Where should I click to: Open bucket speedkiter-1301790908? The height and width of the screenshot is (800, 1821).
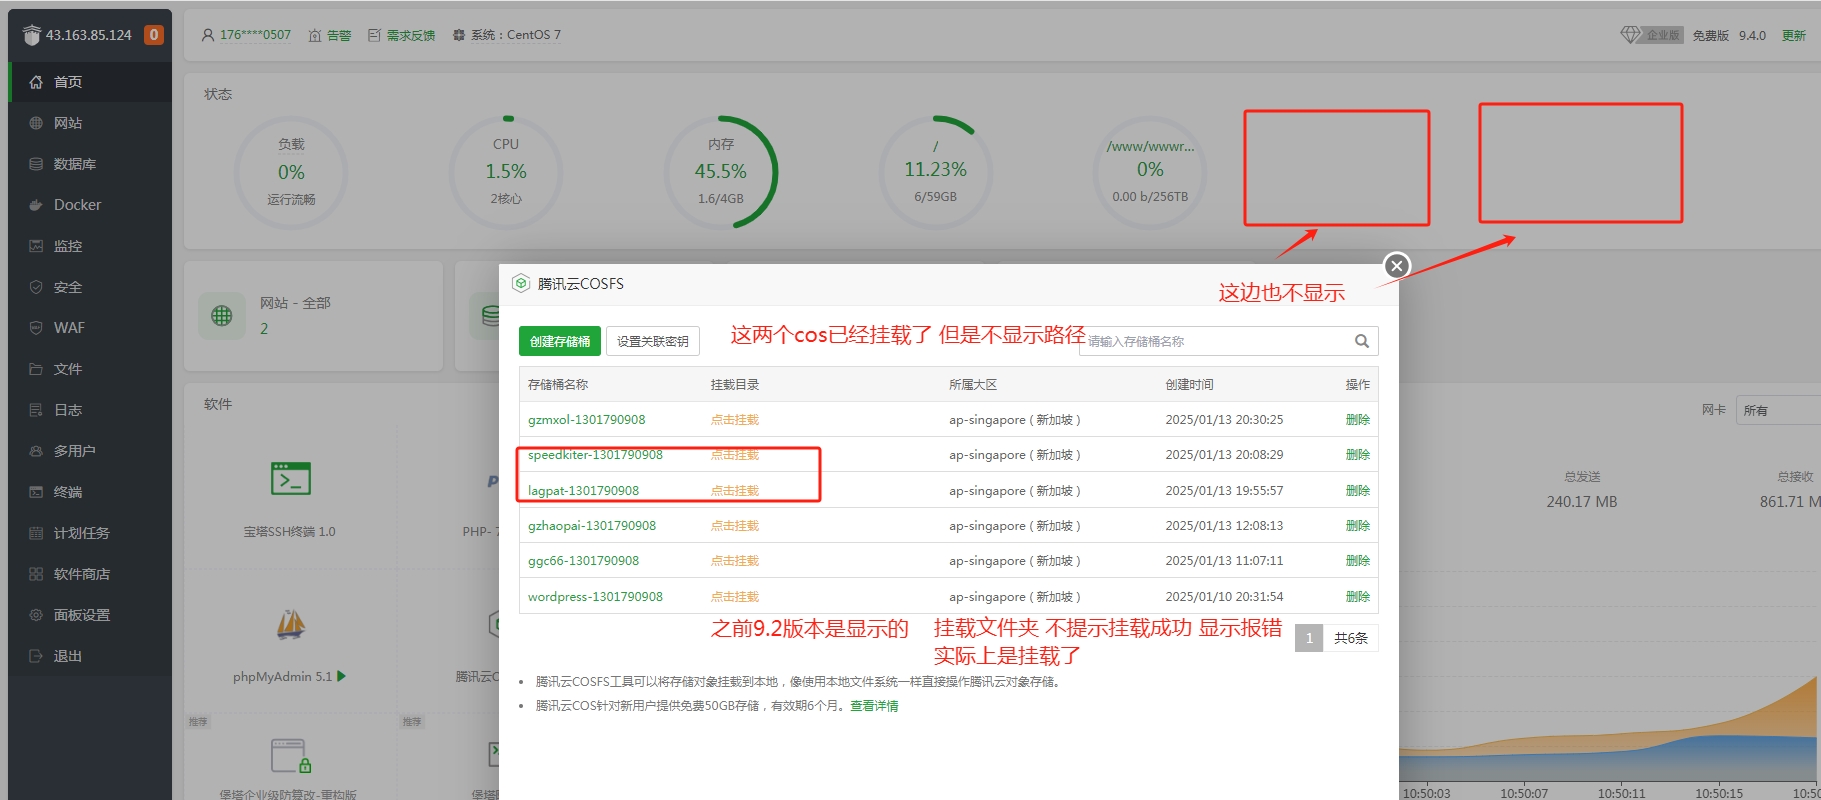coord(595,455)
